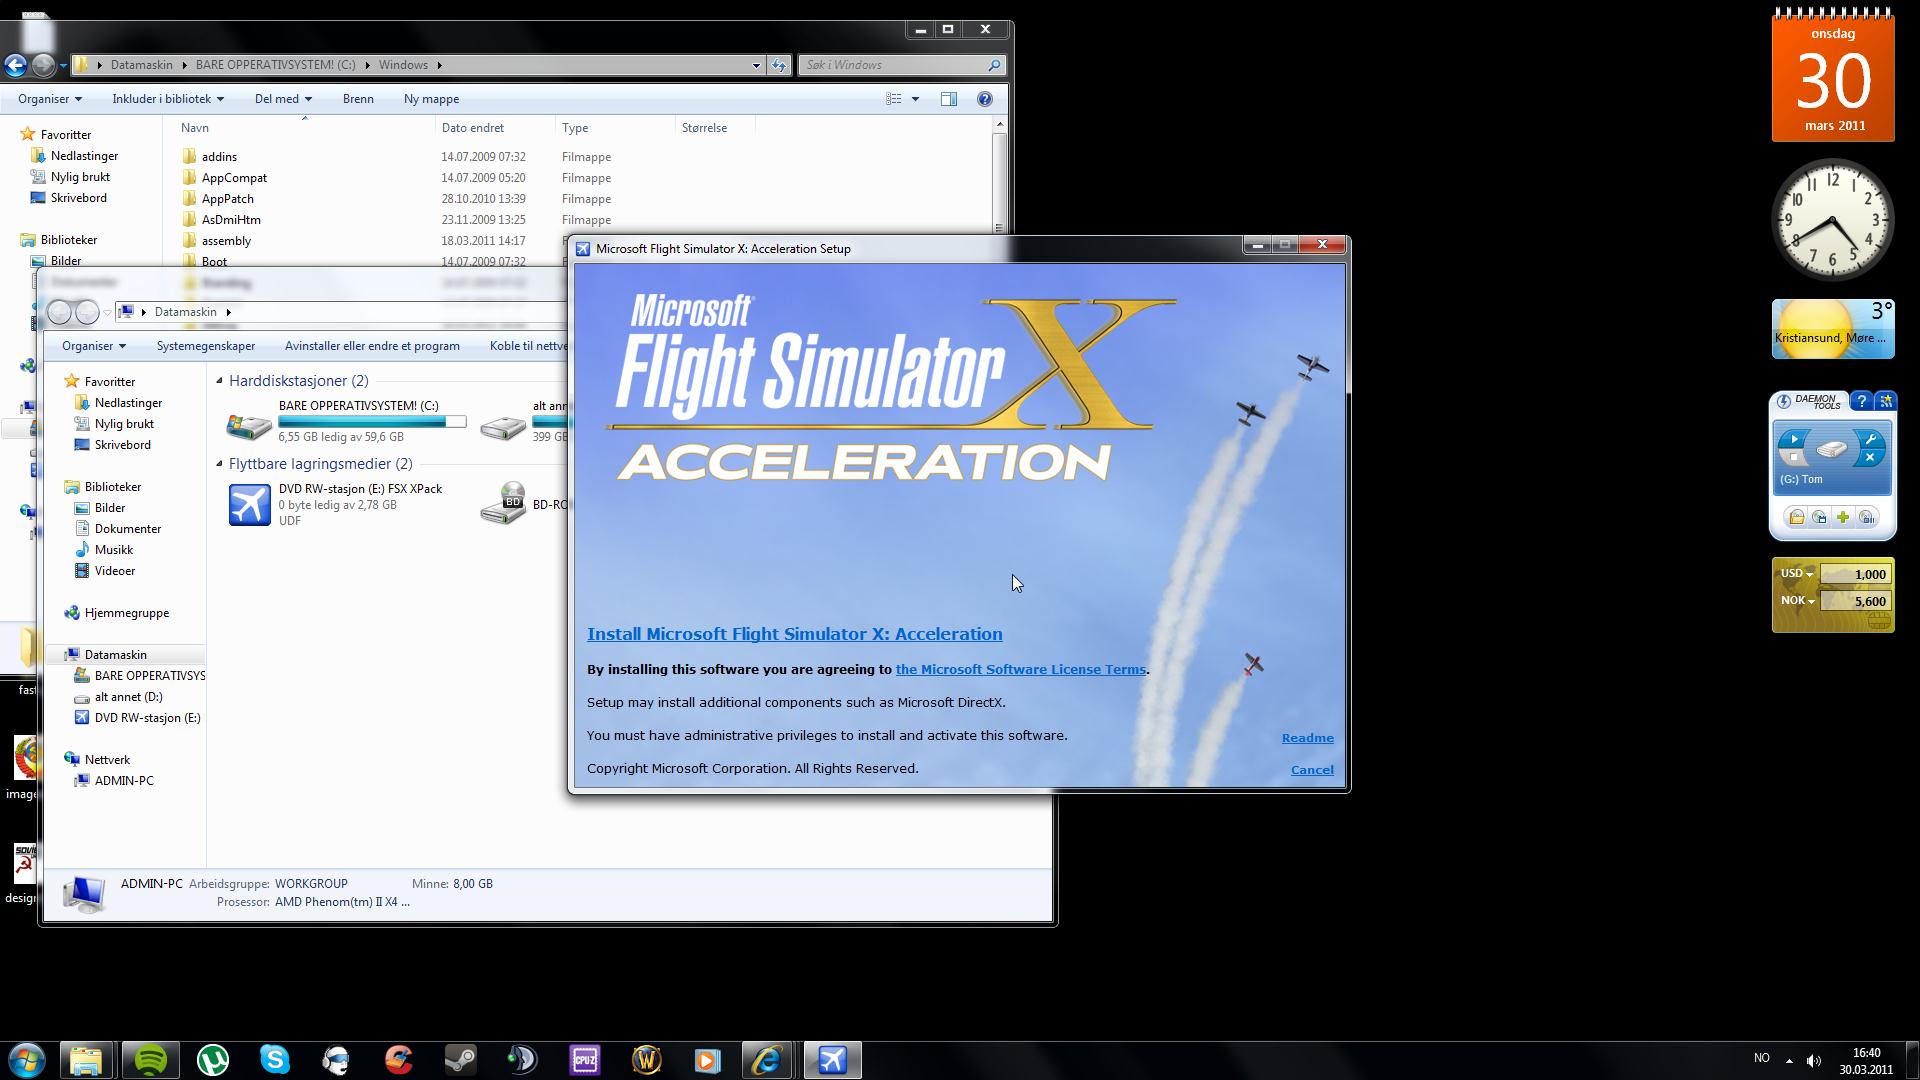Open the Explorer help icon
The image size is (1920, 1080).
pyautogui.click(x=984, y=99)
